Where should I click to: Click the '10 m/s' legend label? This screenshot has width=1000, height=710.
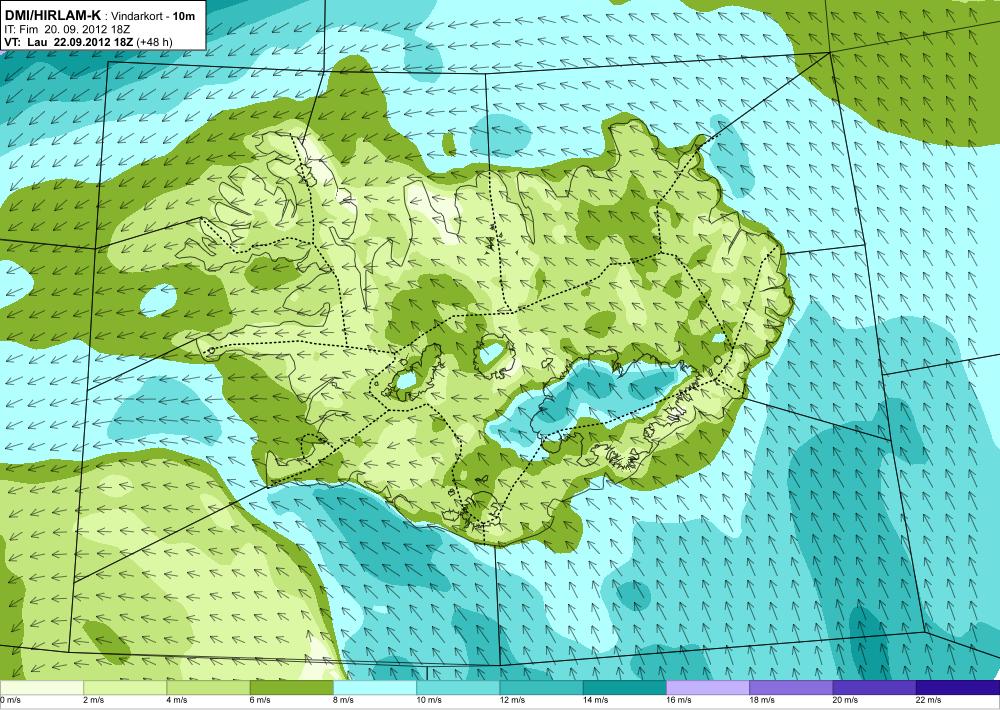[429, 700]
